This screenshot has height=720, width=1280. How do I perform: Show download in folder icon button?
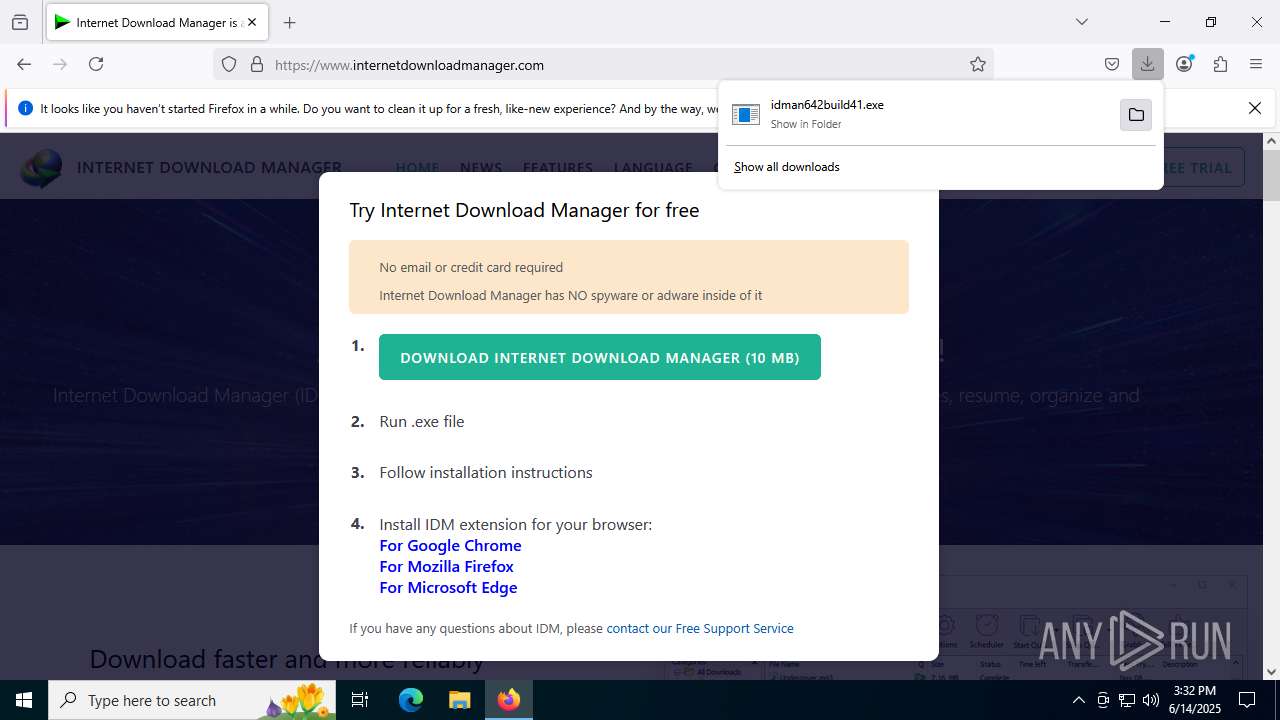pos(1136,115)
